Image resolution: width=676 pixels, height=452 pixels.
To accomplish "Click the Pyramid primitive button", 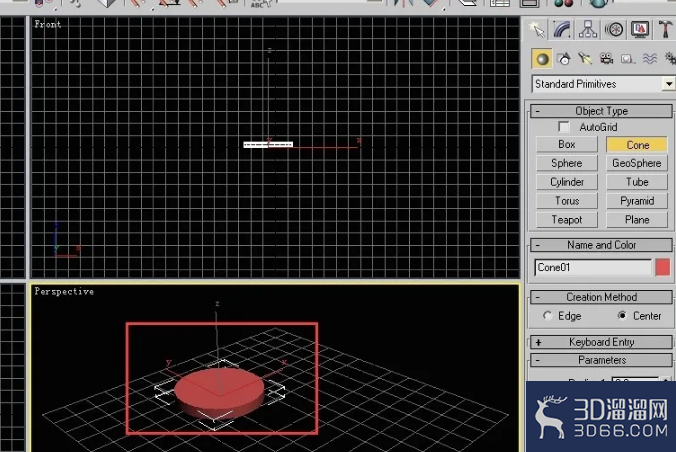I will [637, 201].
